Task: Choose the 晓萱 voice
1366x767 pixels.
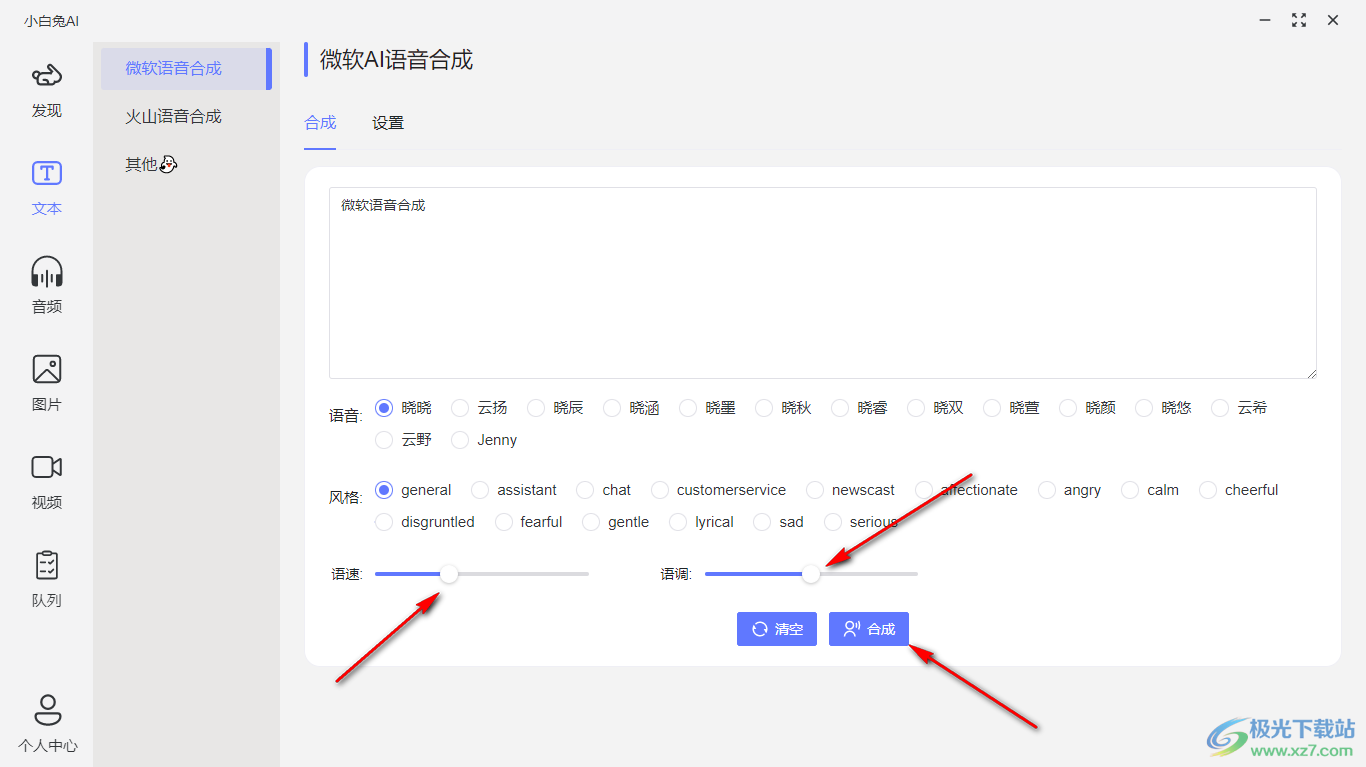Action: (x=1012, y=408)
